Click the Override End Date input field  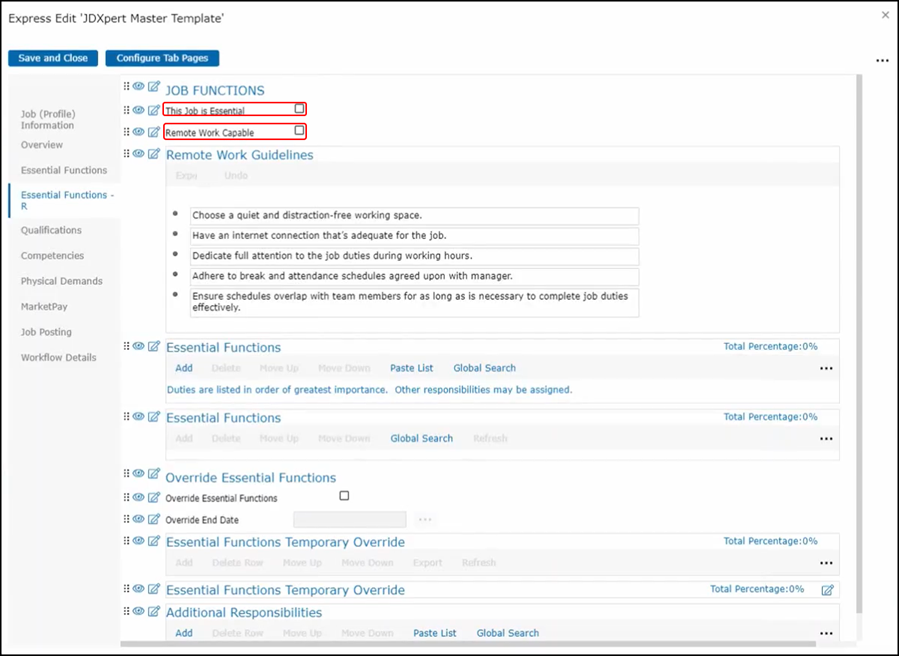(349, 520)
